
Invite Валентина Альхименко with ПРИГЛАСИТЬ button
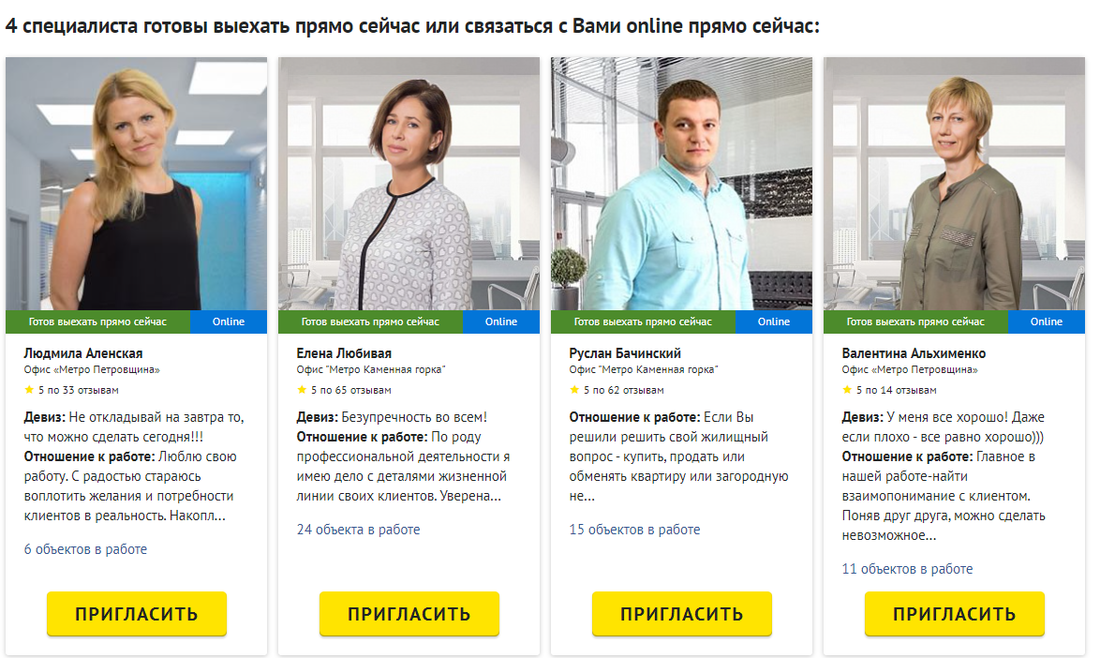[x=955, y=614]
